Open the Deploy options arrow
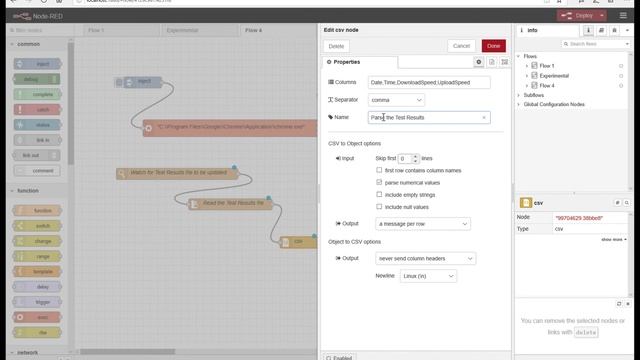The image size is (640, 360). (x=602, y=16)
